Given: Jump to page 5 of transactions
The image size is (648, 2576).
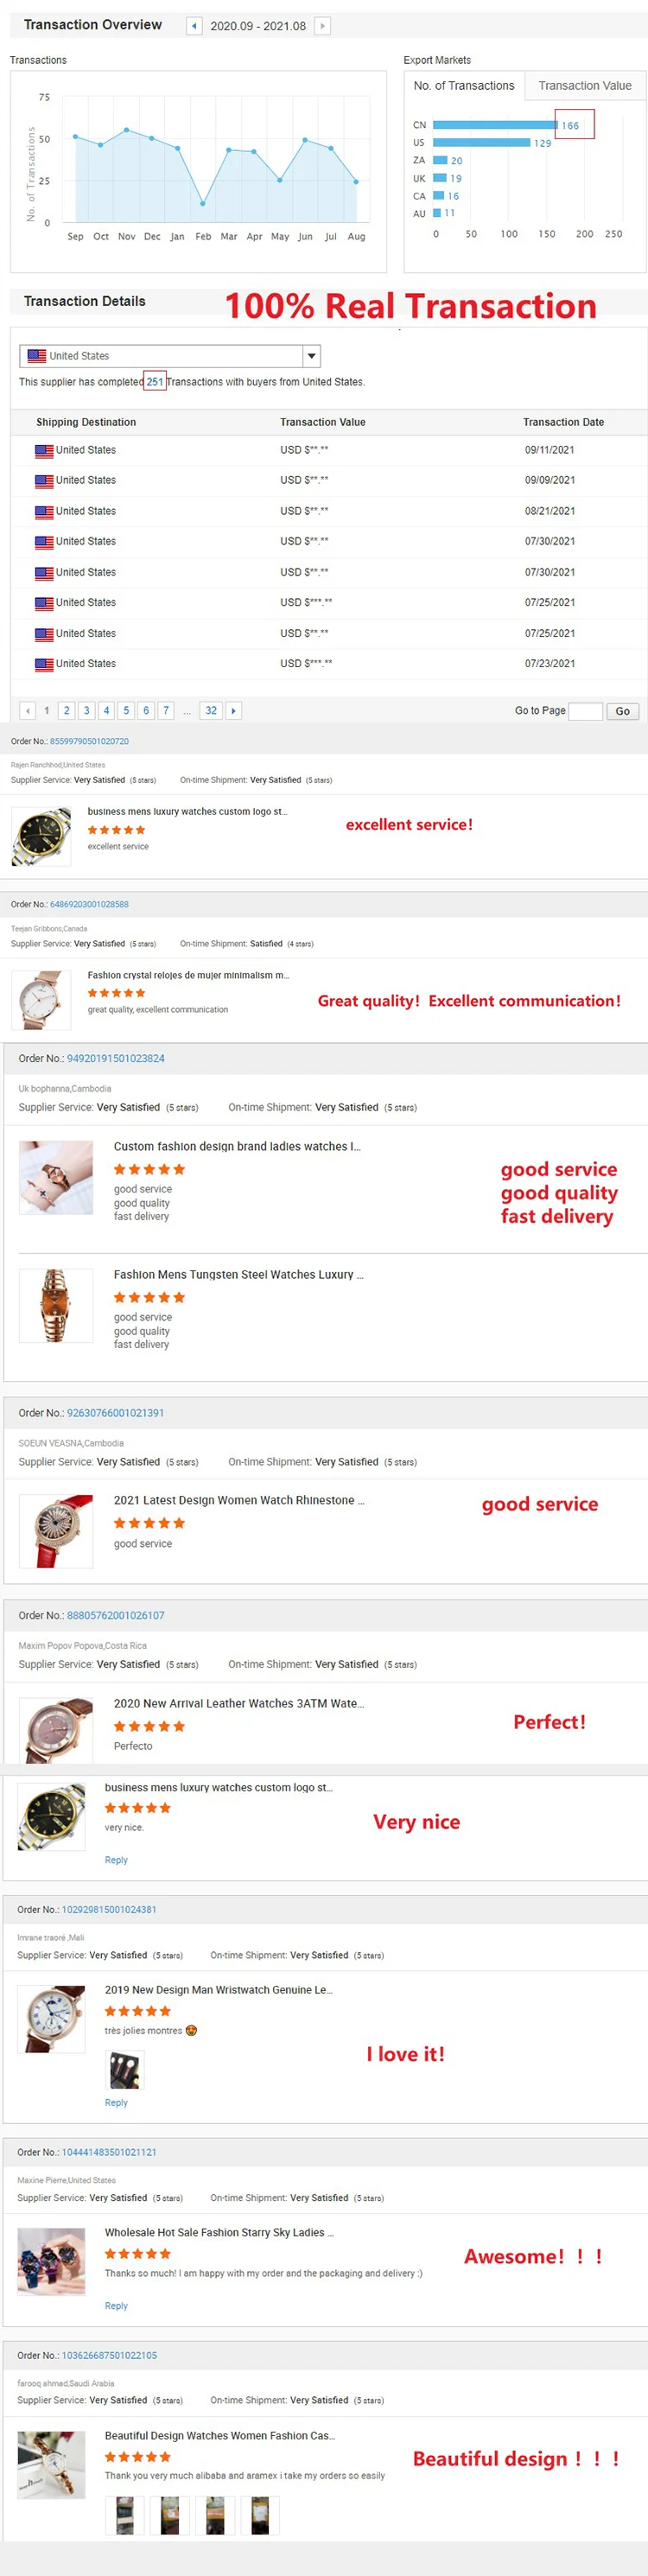Looking at the screenshot, I should pyautogui.click(x=126, y=711).
